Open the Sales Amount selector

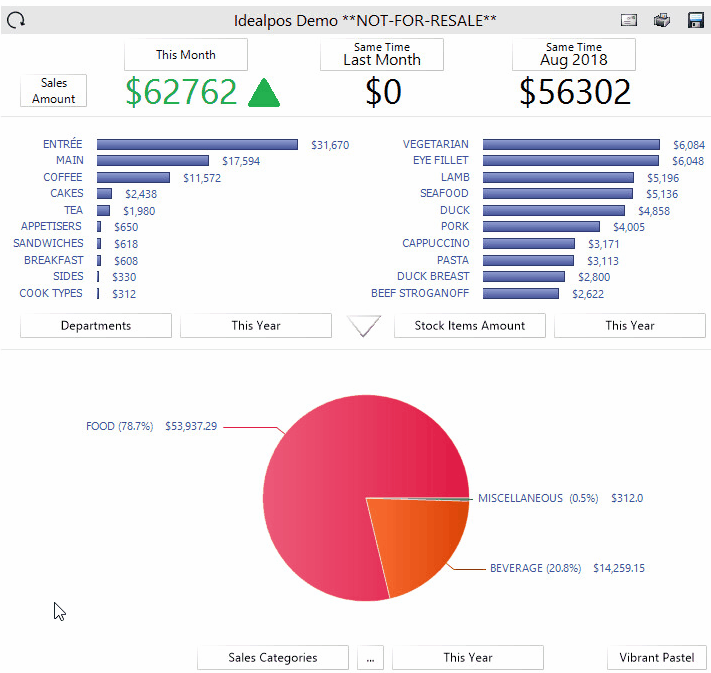point(53,91)
